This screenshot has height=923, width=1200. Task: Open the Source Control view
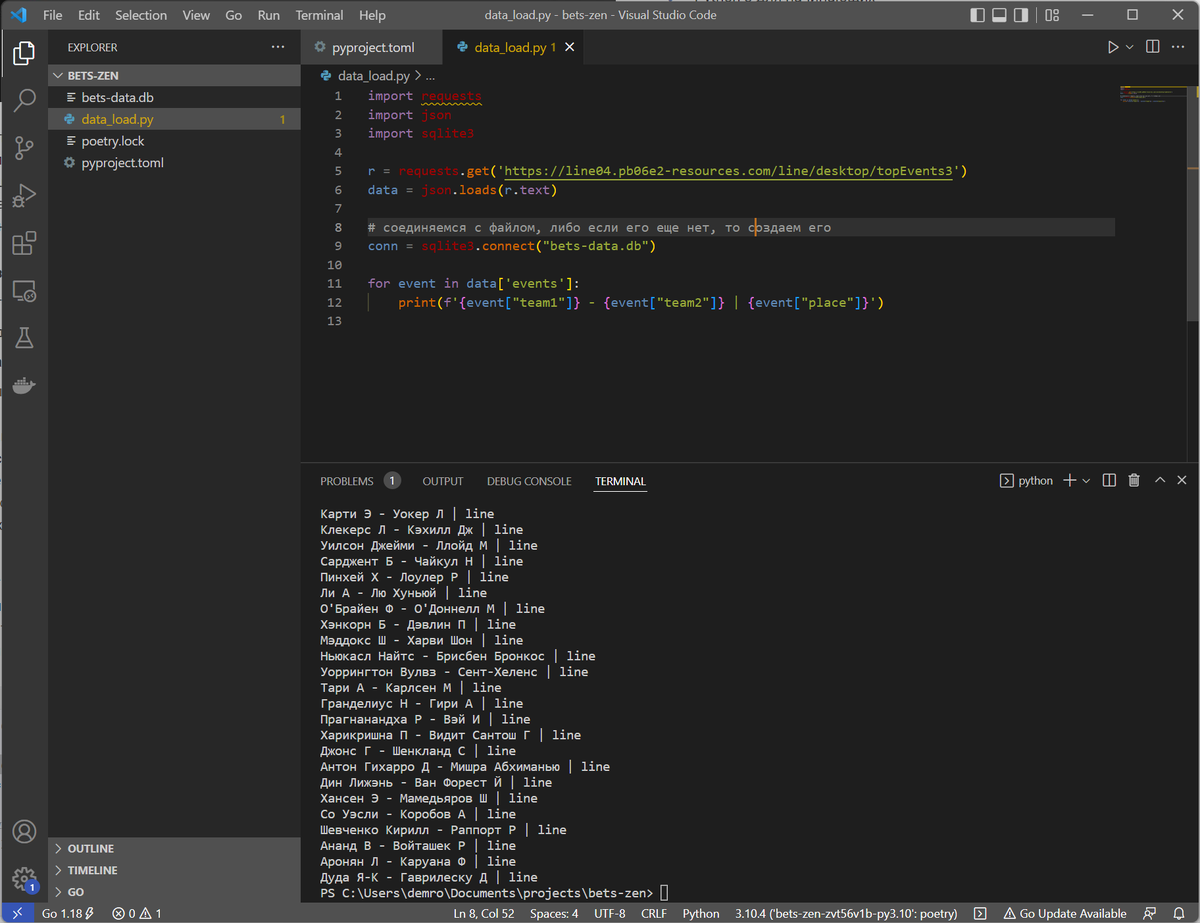[x=24, y=148]
